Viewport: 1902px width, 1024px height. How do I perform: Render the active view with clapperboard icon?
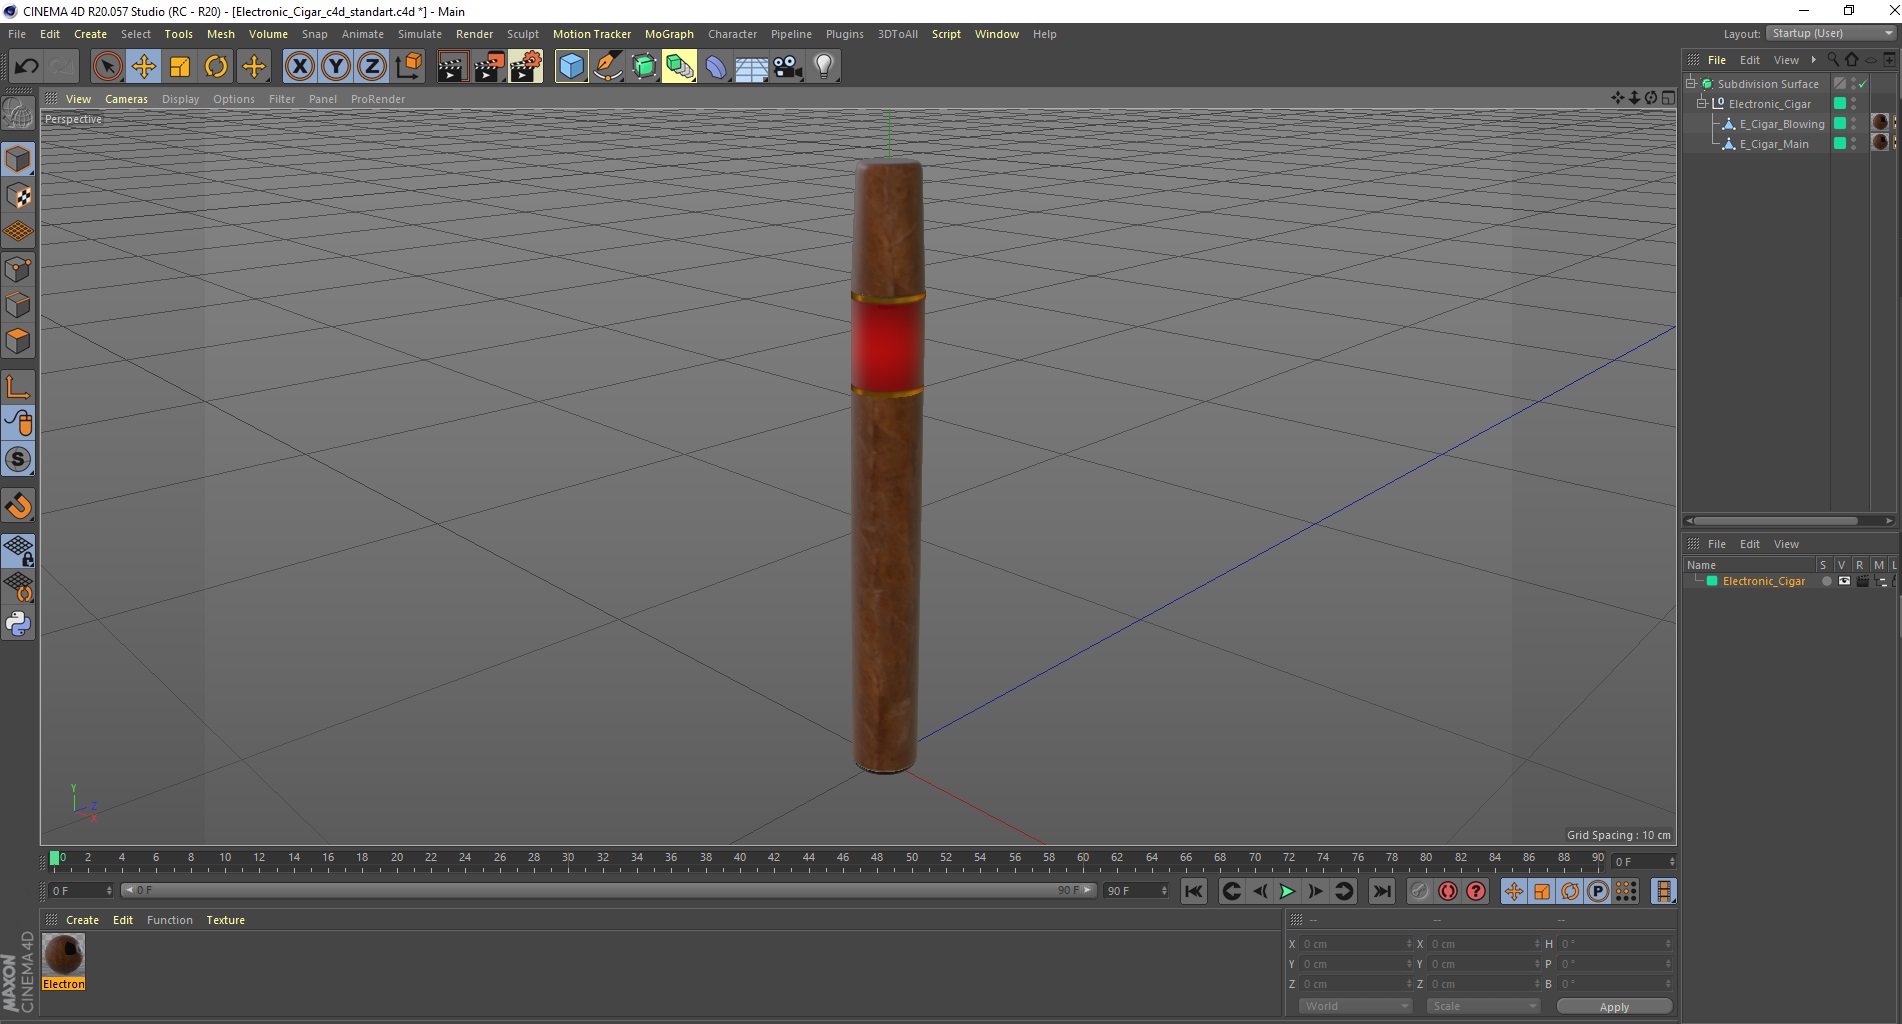point(452,67)
